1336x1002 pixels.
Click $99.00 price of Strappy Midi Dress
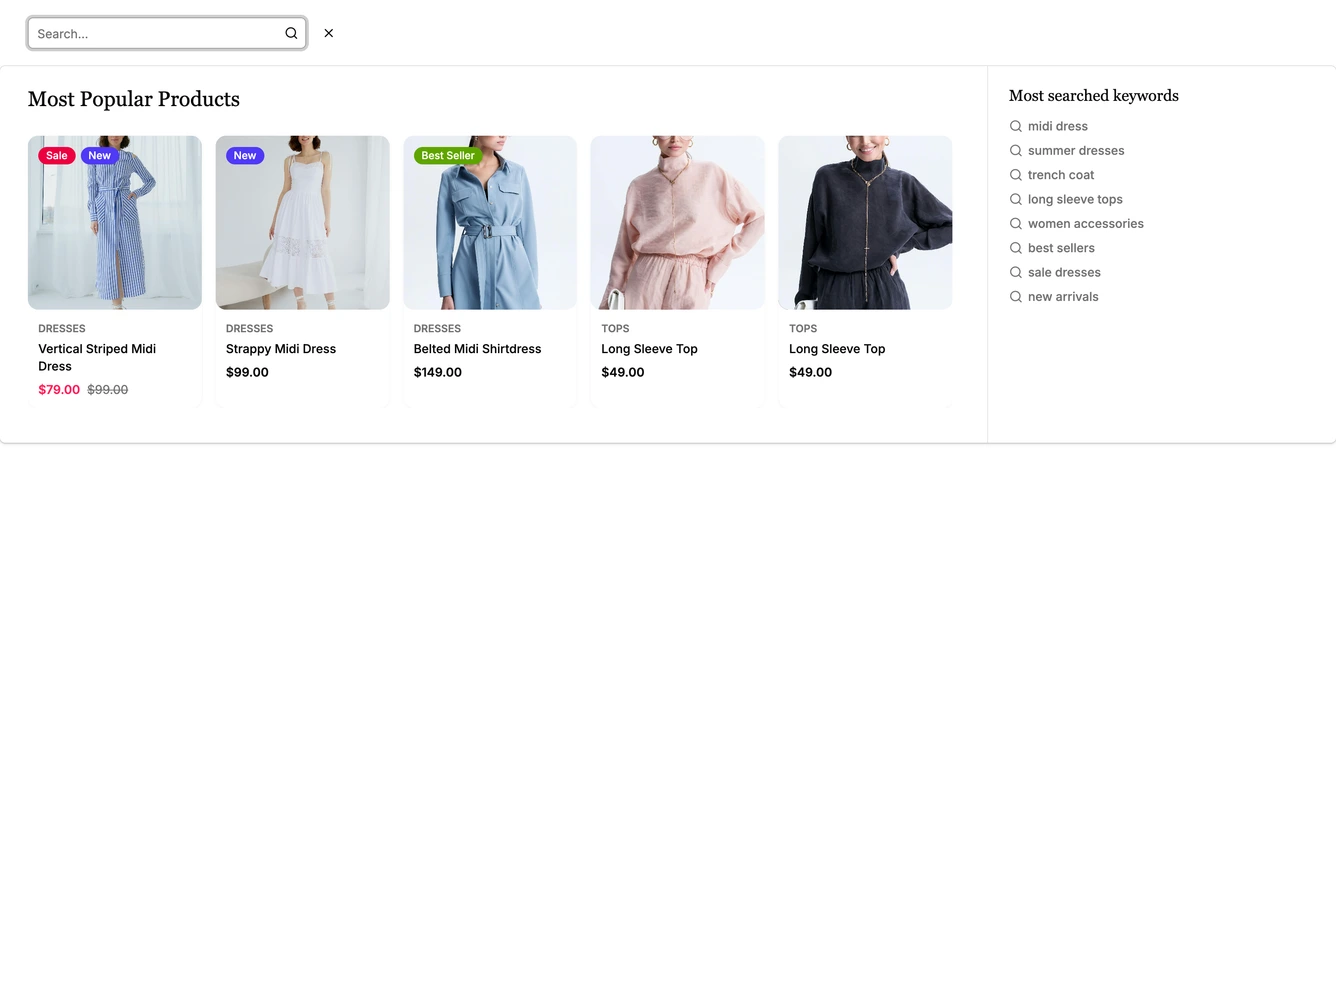247,372
